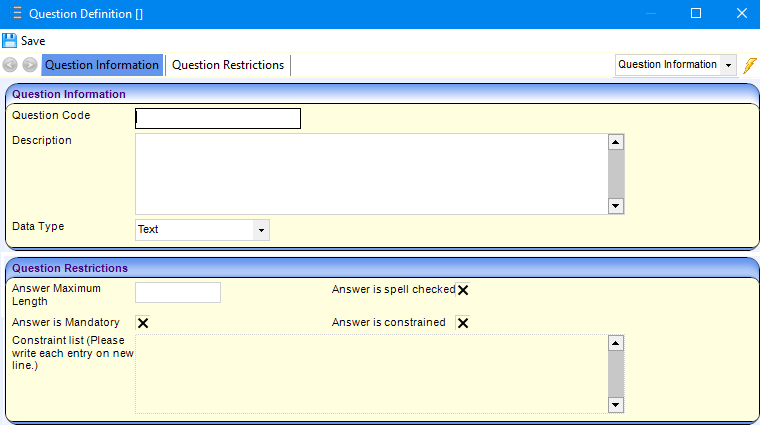Screen dimensions: 760x425
Task: Click the back navigation arrow icon
Action: (x=11, y=65)
